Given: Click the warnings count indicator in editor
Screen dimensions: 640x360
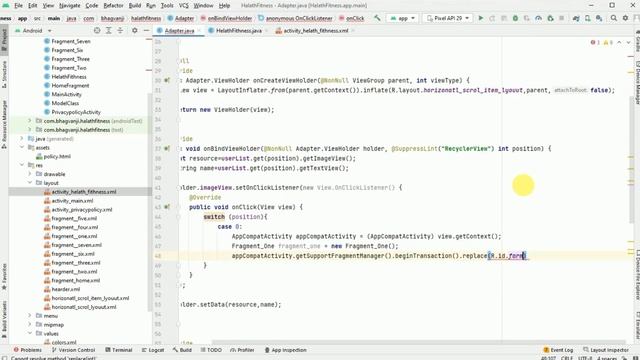Looking at the screenshot, I should click(x=608, y=42).
